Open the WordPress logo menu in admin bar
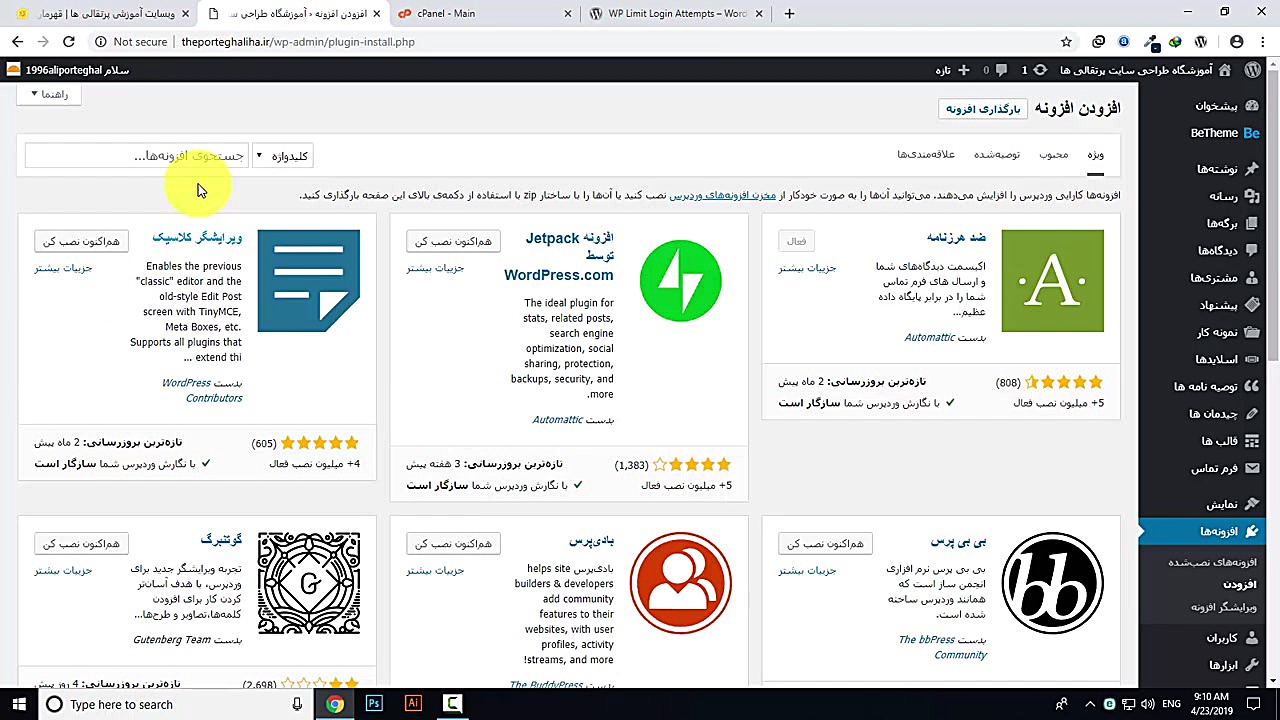The image size is (1280, 720). 1253,70
